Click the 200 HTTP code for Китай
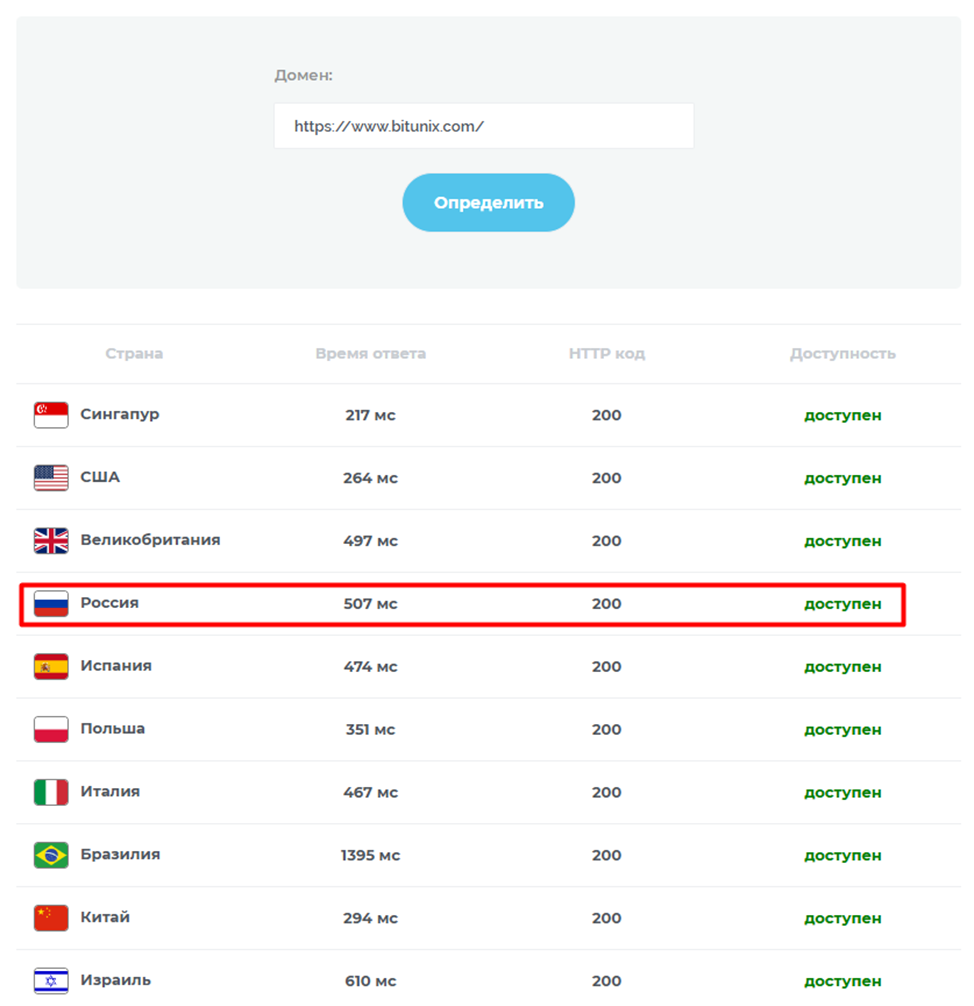The image size is (974, 1006). click(x=606, y=918)
